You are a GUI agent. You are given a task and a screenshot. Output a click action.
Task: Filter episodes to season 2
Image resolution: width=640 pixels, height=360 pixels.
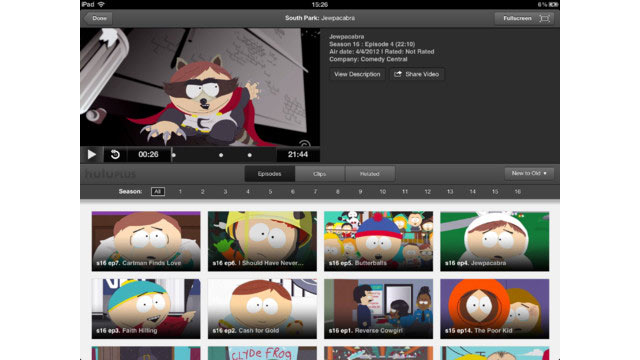pos(202,191)
